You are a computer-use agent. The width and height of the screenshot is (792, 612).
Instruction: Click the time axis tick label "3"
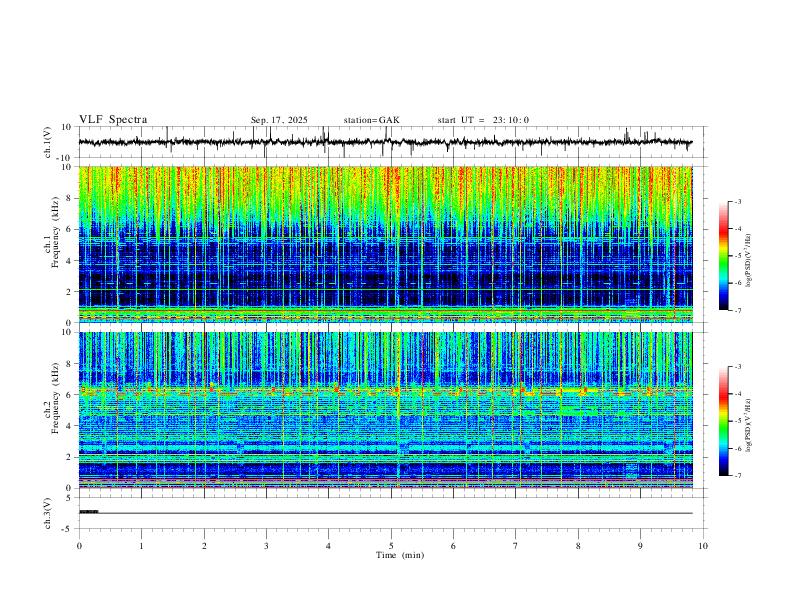(266, 546)
